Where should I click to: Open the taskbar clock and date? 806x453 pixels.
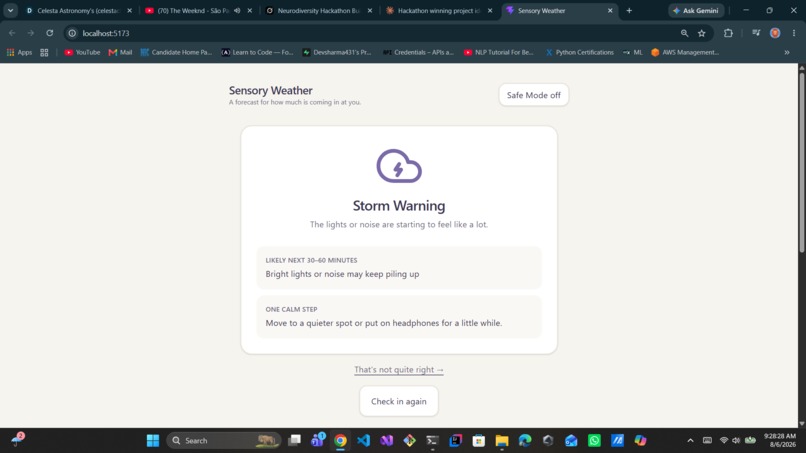[780, 440]
